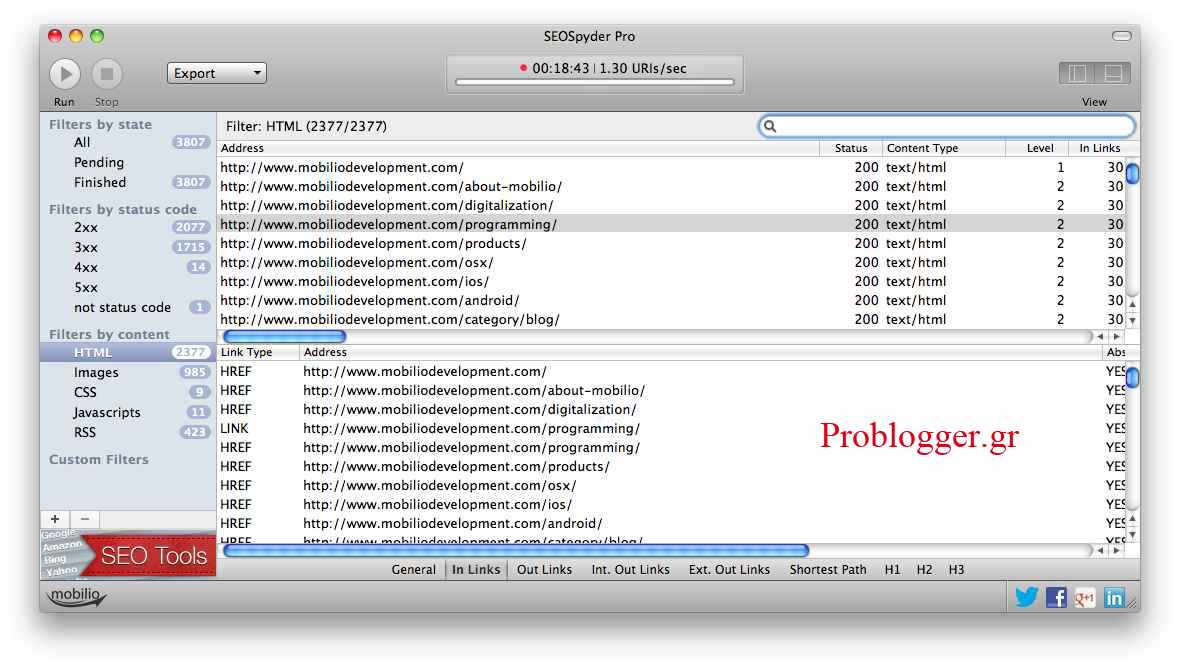Sort by Level column header

click(x=1037, y=148)
